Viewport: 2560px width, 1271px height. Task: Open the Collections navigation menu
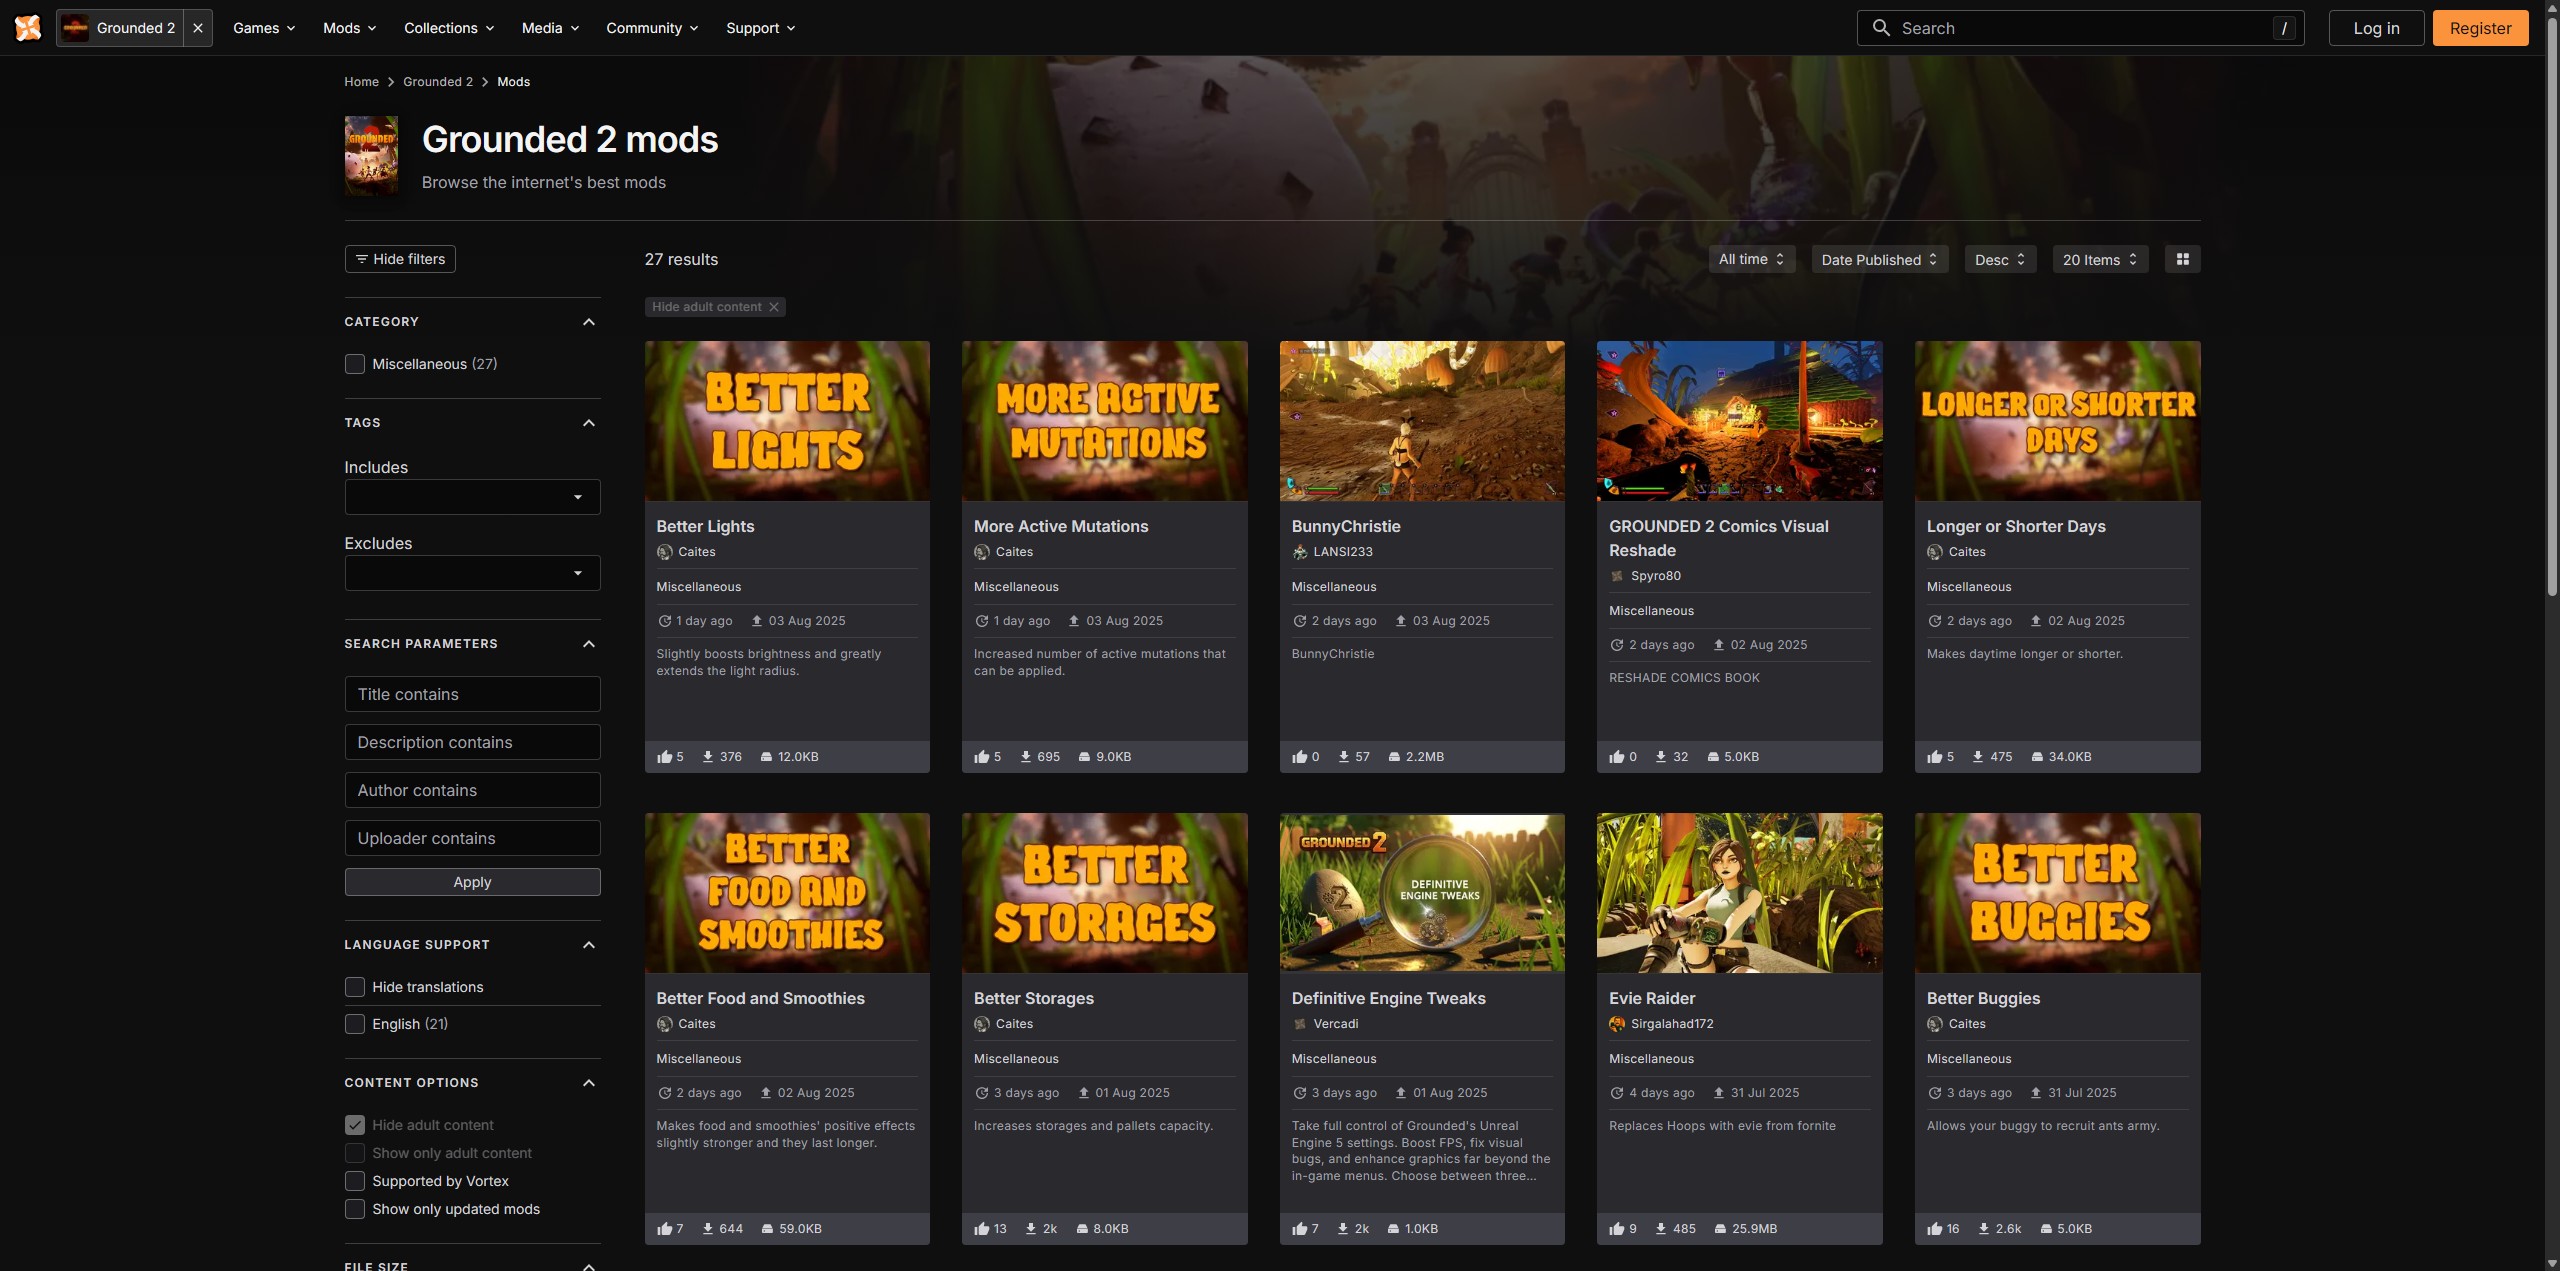tap(449, 28)
